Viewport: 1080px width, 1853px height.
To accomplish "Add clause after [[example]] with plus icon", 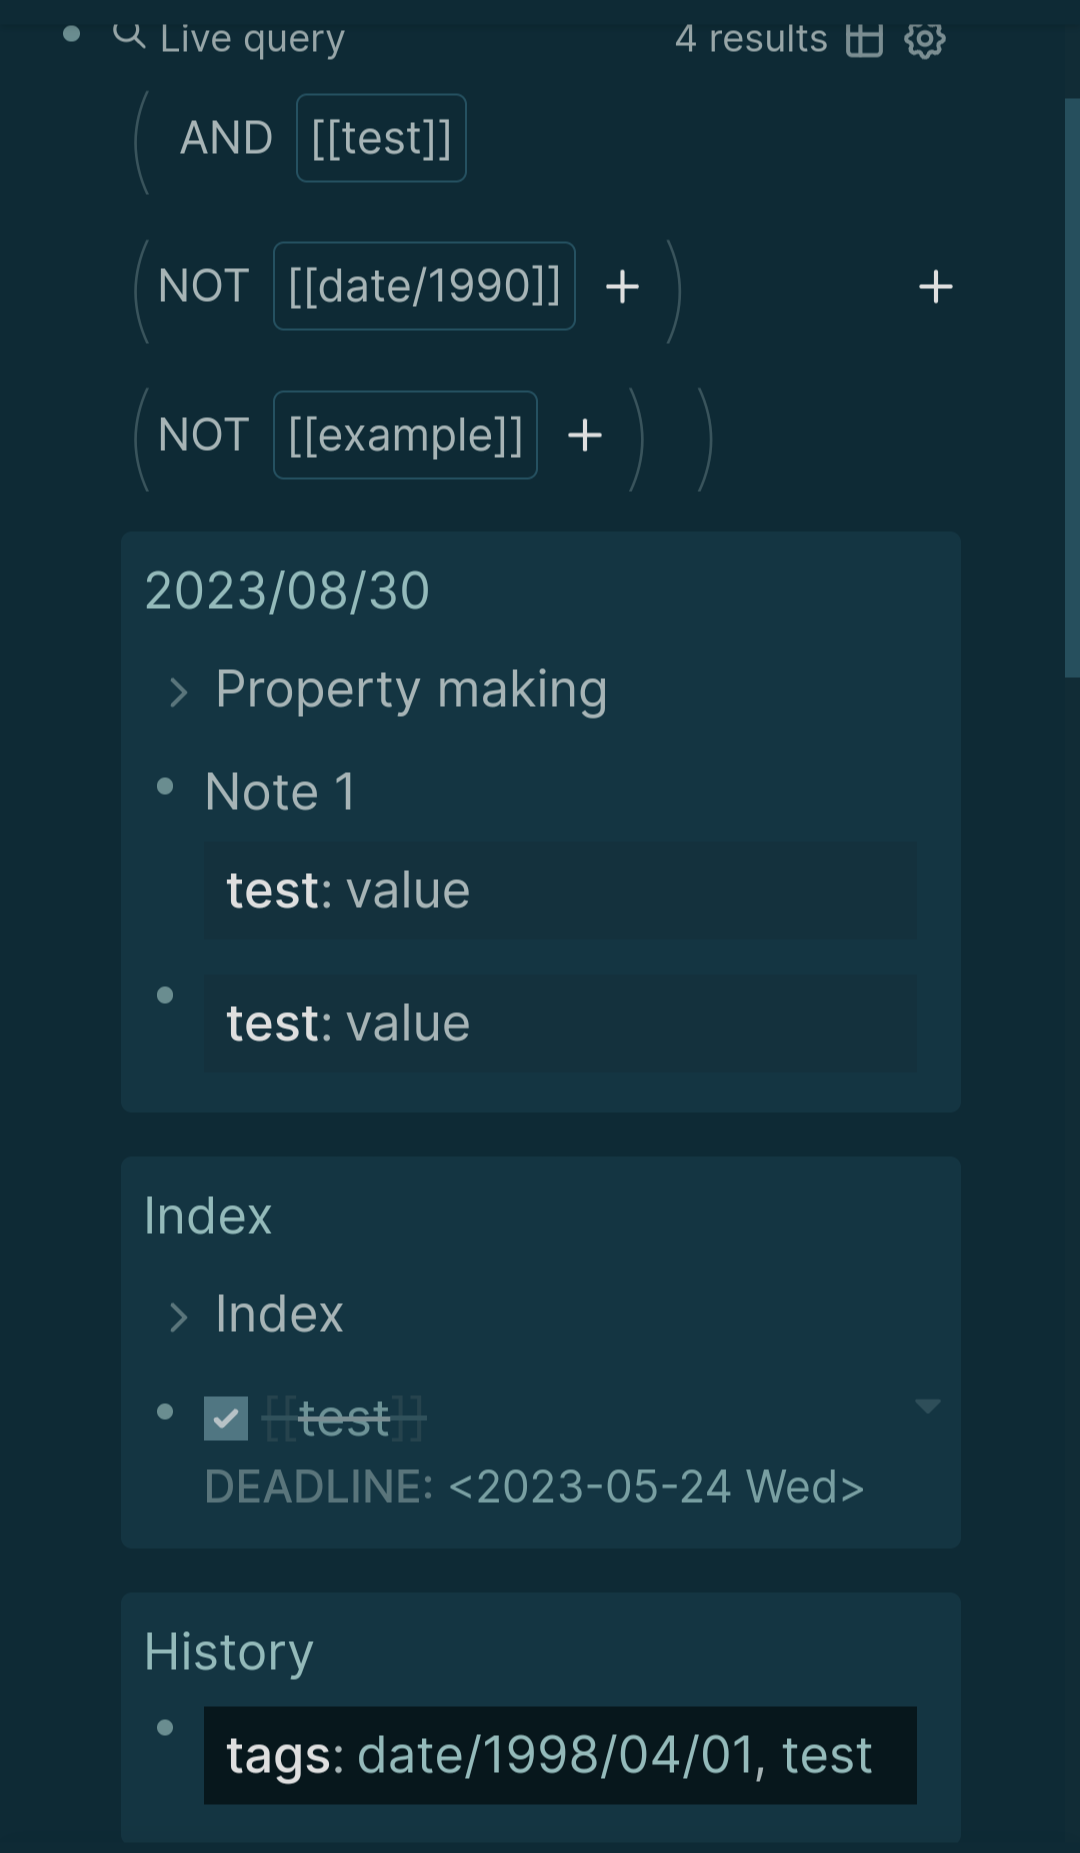I will tap(585, 435).
